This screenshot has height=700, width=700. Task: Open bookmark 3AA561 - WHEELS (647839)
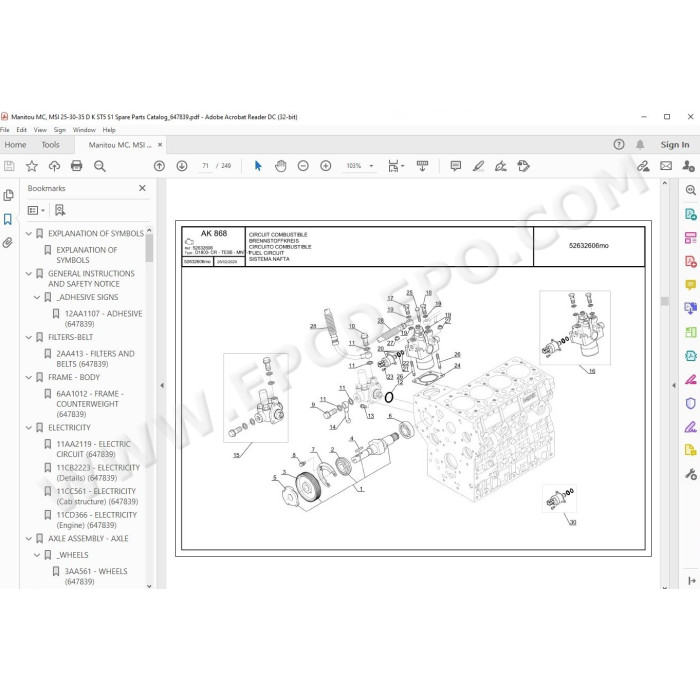(96, 576)
